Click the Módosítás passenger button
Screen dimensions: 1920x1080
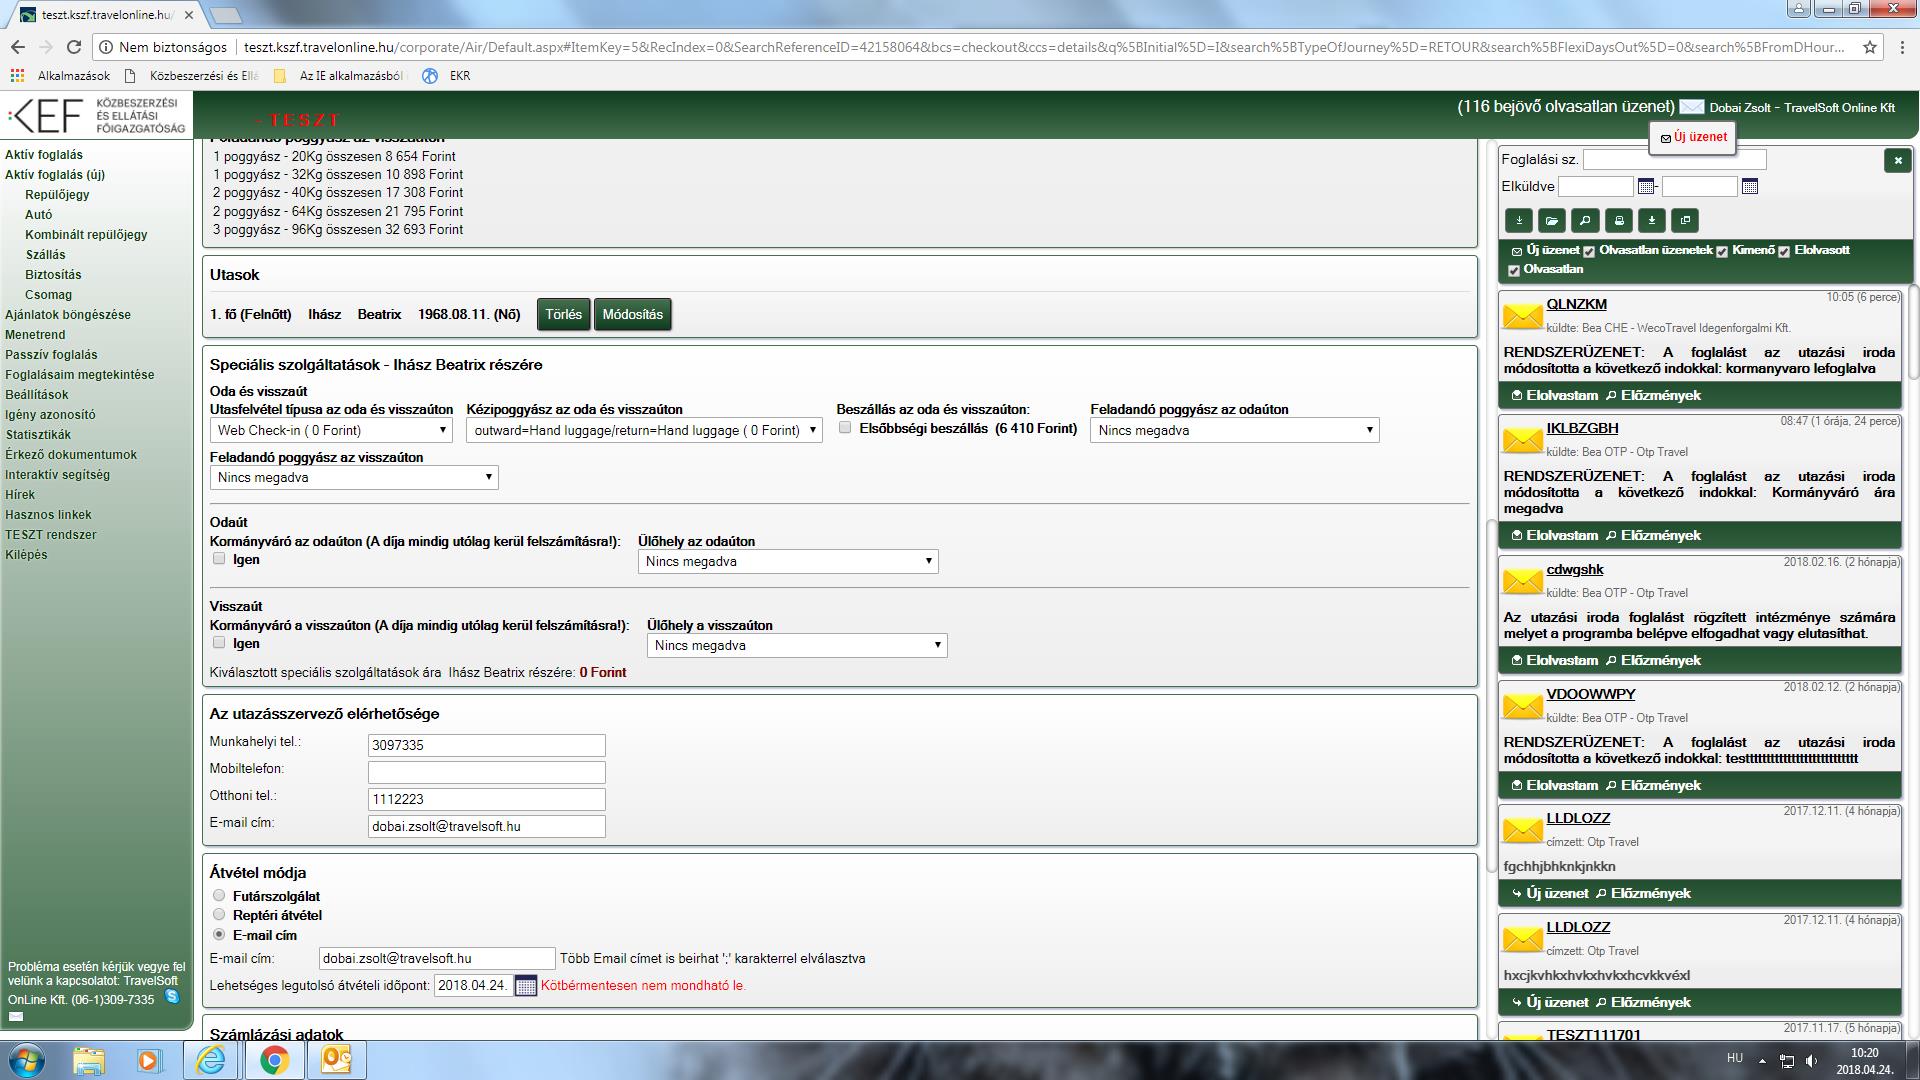pyautogui.click(x=632, y=314)
